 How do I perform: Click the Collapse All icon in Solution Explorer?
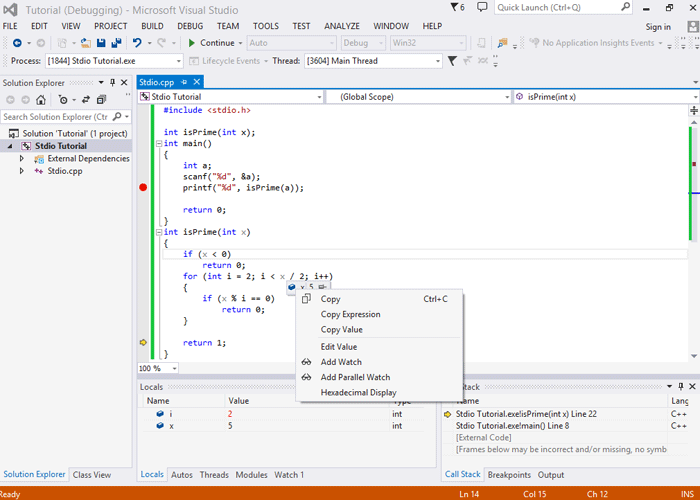(x=101, y=100)
